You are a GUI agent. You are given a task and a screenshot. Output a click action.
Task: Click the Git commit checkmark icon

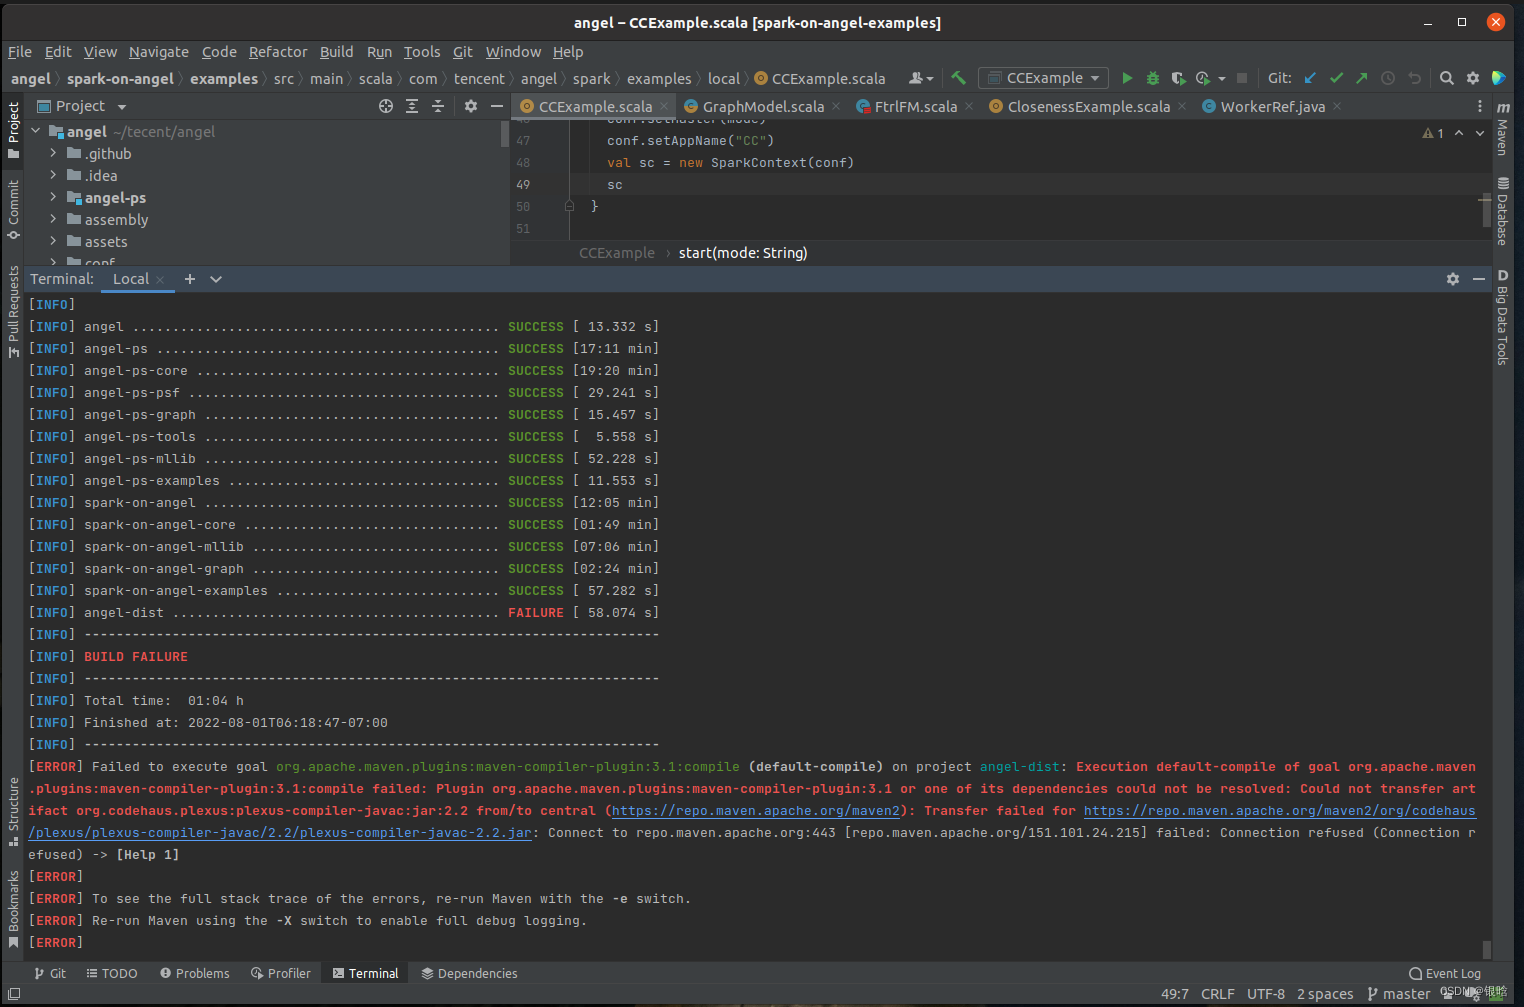pos(1336,78)
